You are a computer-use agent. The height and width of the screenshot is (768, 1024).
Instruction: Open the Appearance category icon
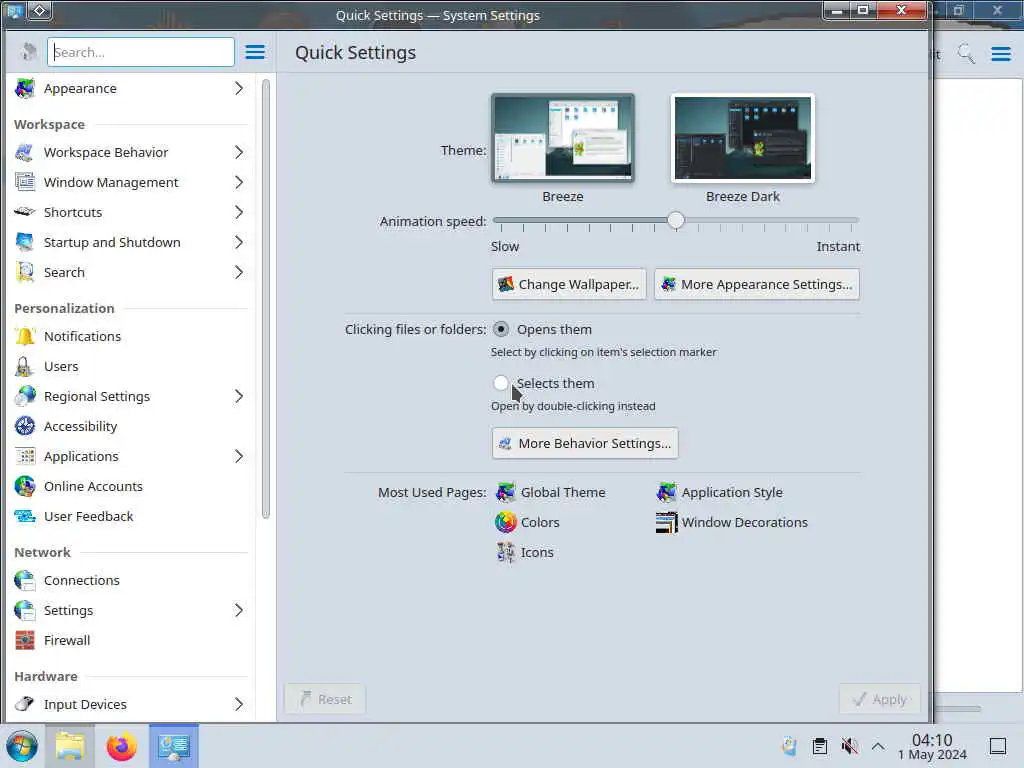click(x=25, y=88)
